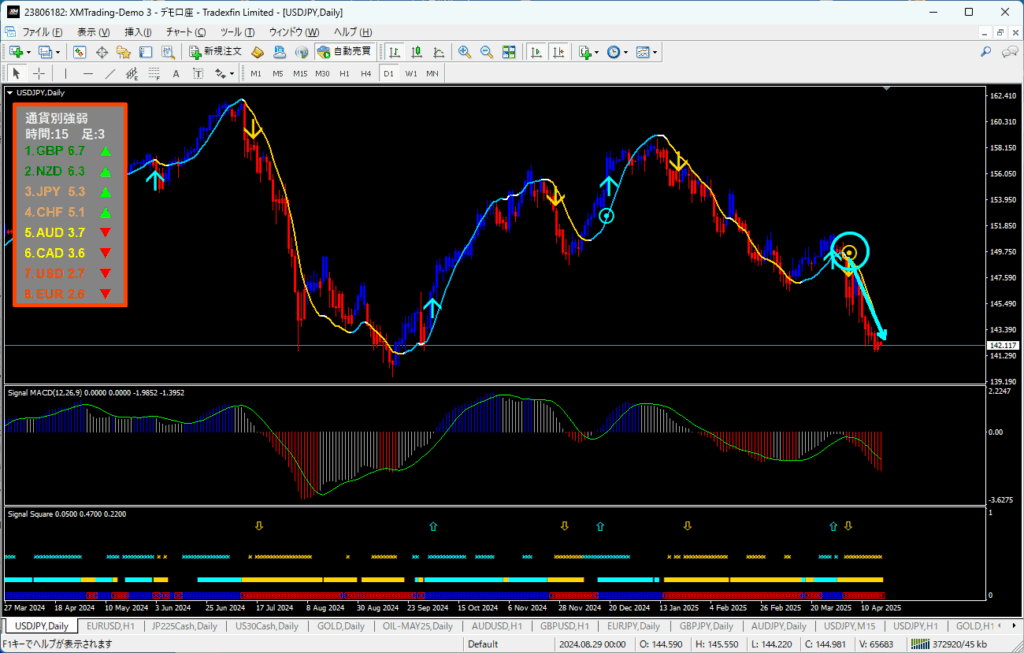This screenshot has width=1024, height=653.
Task: Select the H4 timeframe button
Action: tap(366, 74)
